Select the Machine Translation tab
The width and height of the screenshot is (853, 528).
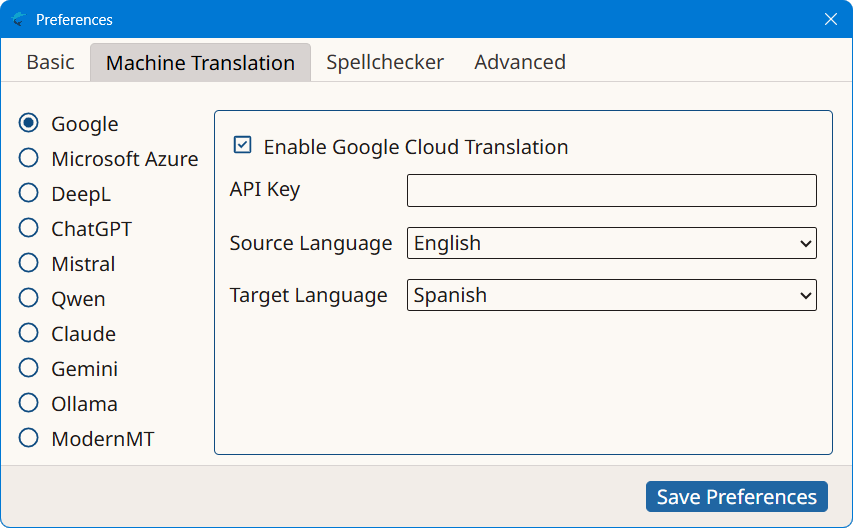pyautogui.click(x=200, y=63)
